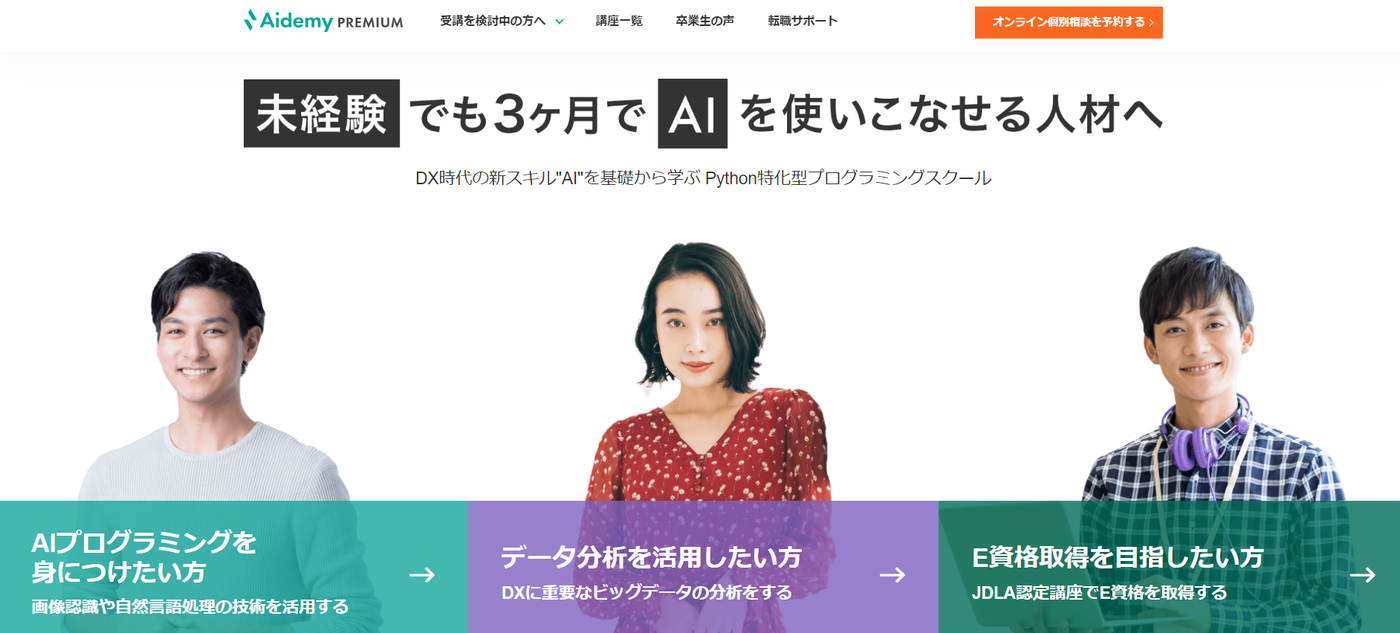Expand the 受講を検討中の方へ dropdown chevron
The image size is (1400, 633).
(559, 21)
